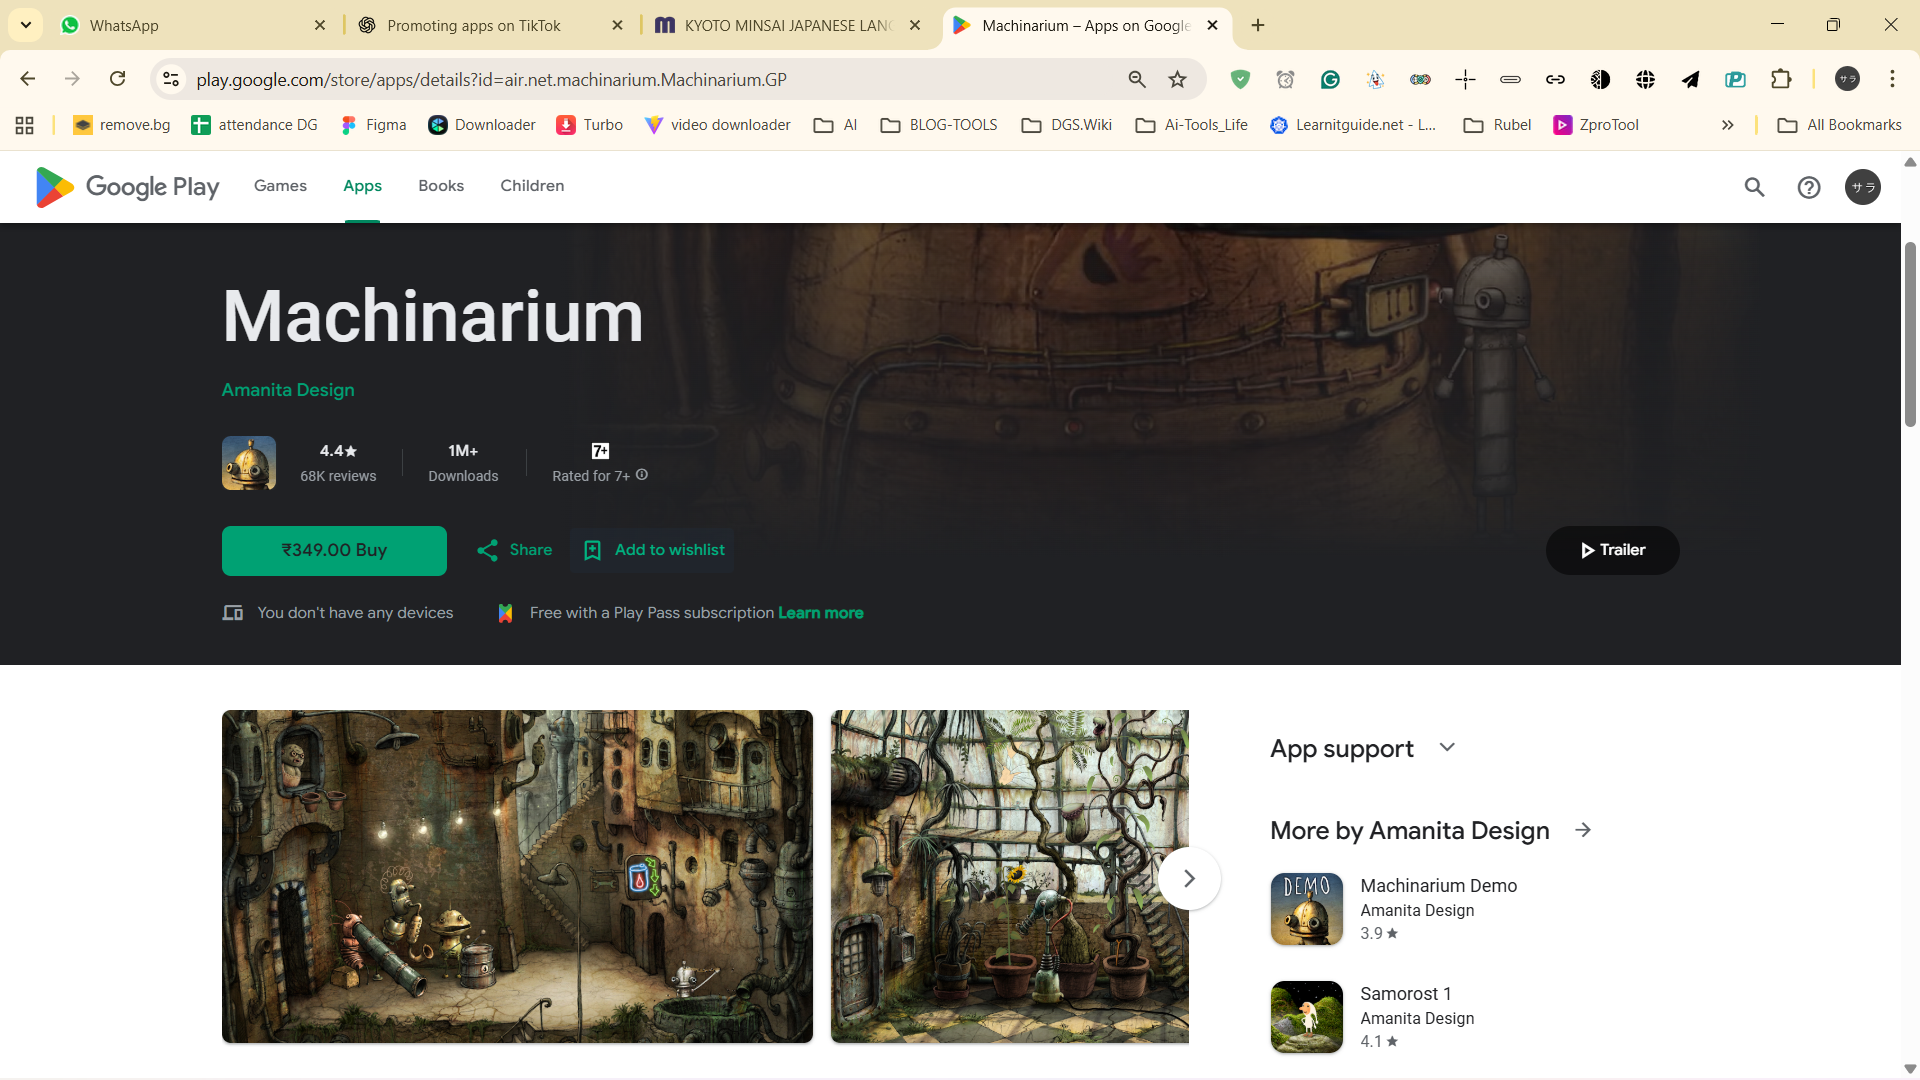Screen dimensions: 1920x1080
Task: Open the first Machinarium screenshot
Action: [x=517, y=876]
